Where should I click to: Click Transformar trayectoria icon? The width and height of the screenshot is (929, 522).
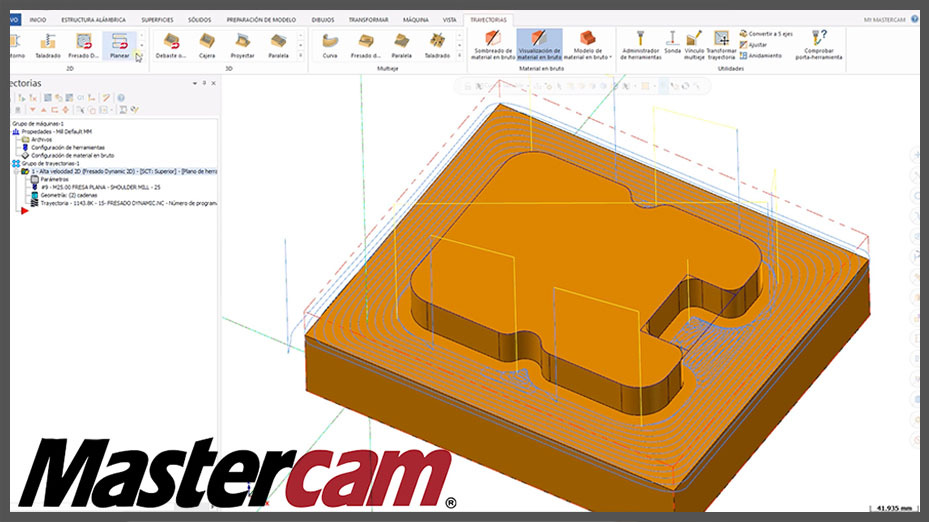pyautogui.click(x=721, y=45)
